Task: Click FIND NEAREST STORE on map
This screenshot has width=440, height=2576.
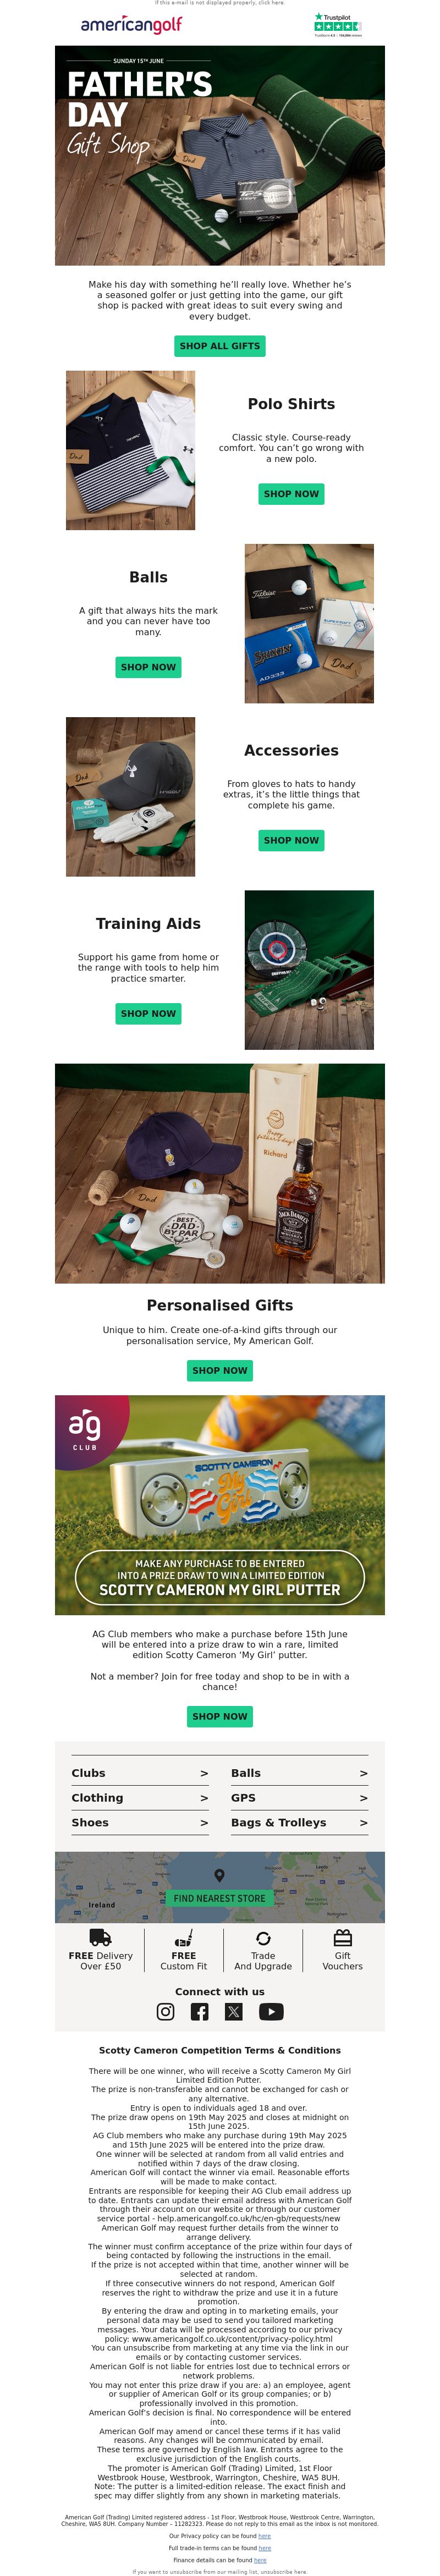Action: coord(219,1898)
